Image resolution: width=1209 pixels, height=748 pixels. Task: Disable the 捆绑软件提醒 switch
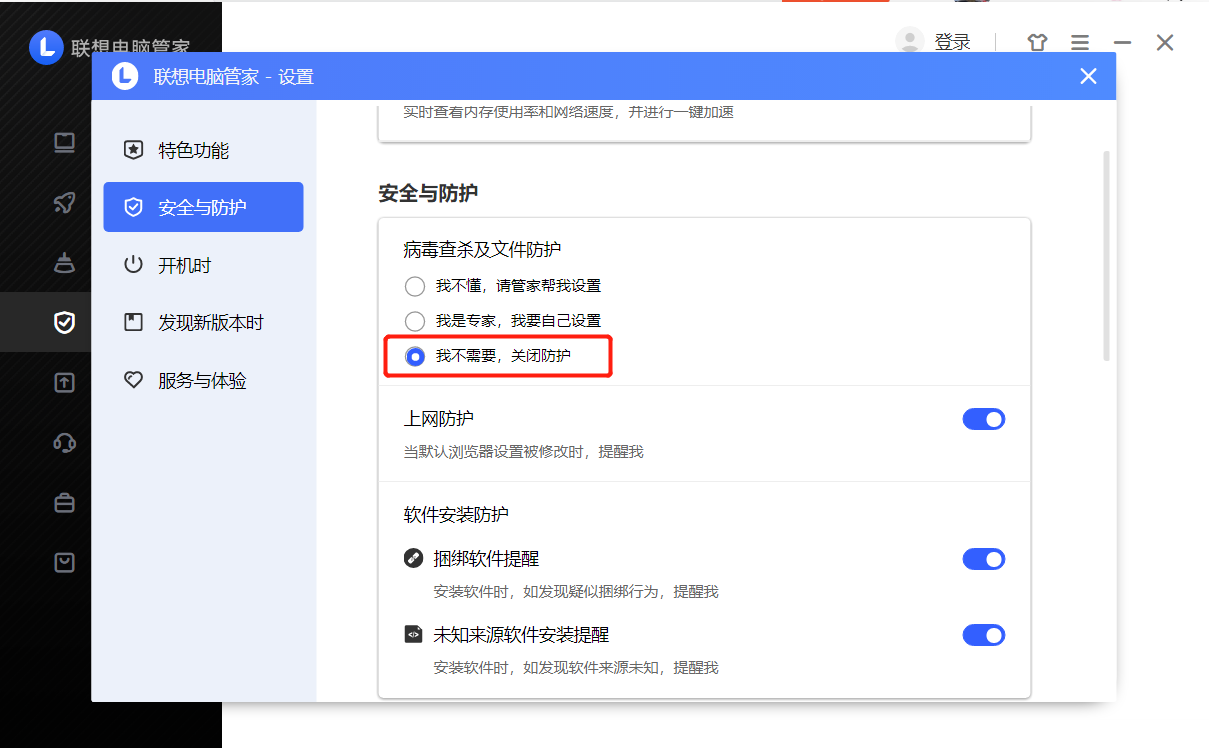tap(983, 559)
